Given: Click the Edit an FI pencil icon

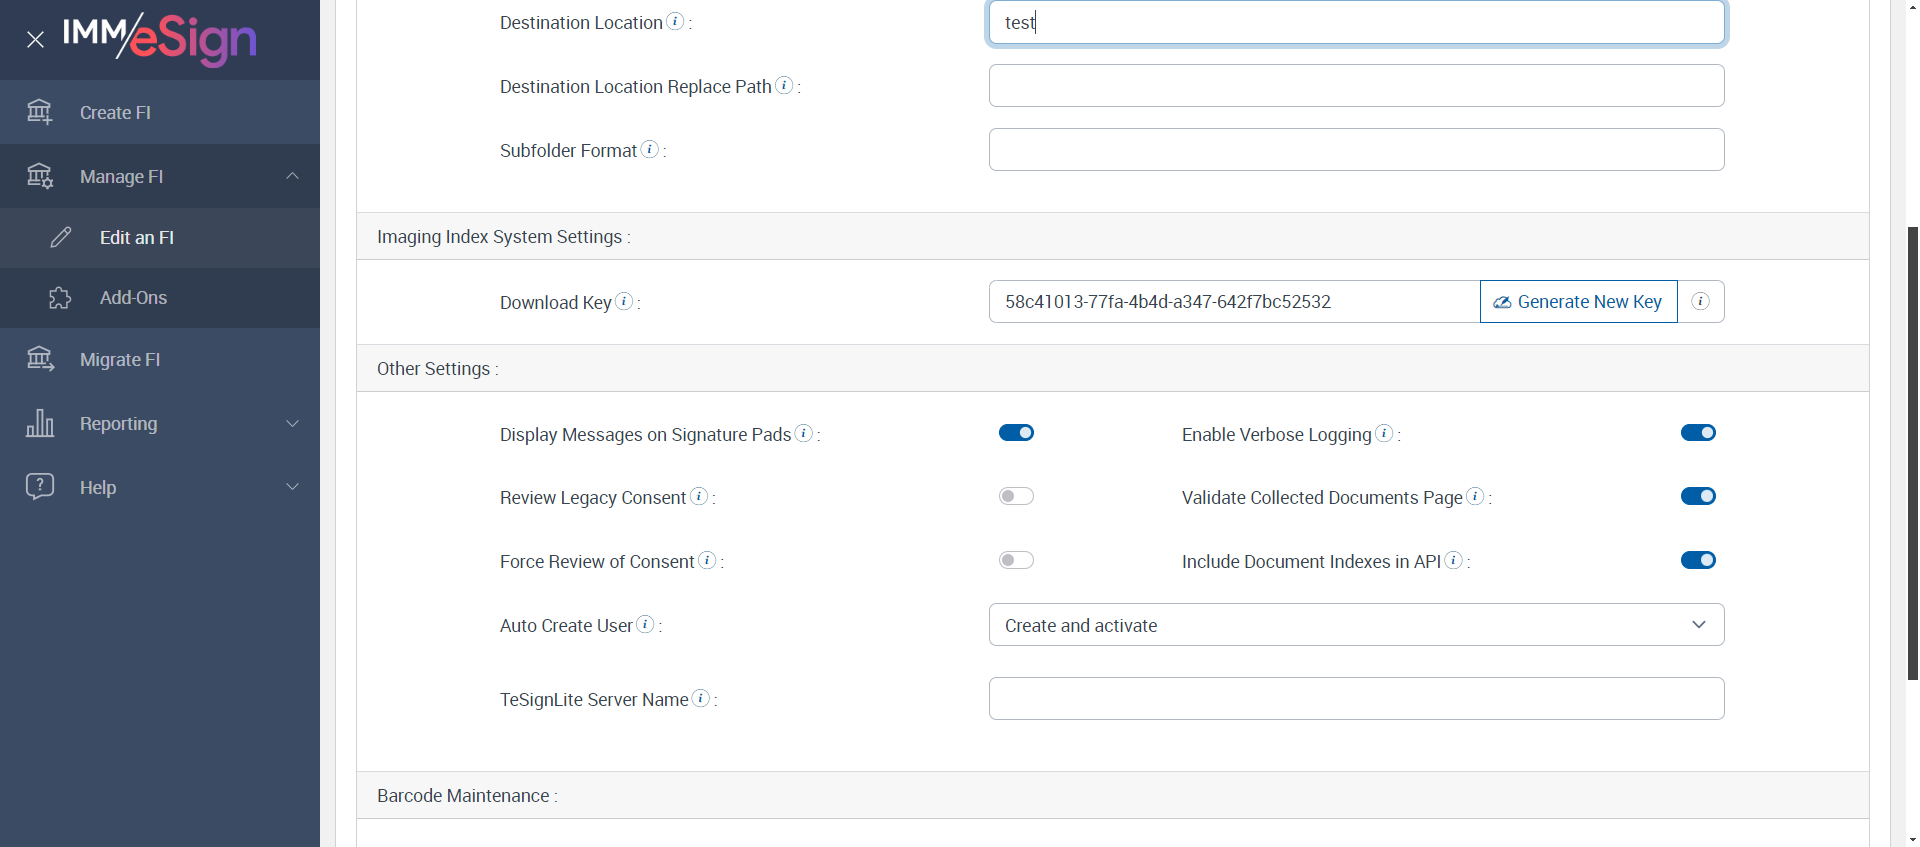Looking at the screenshot, I should click(x=61, y=237).
